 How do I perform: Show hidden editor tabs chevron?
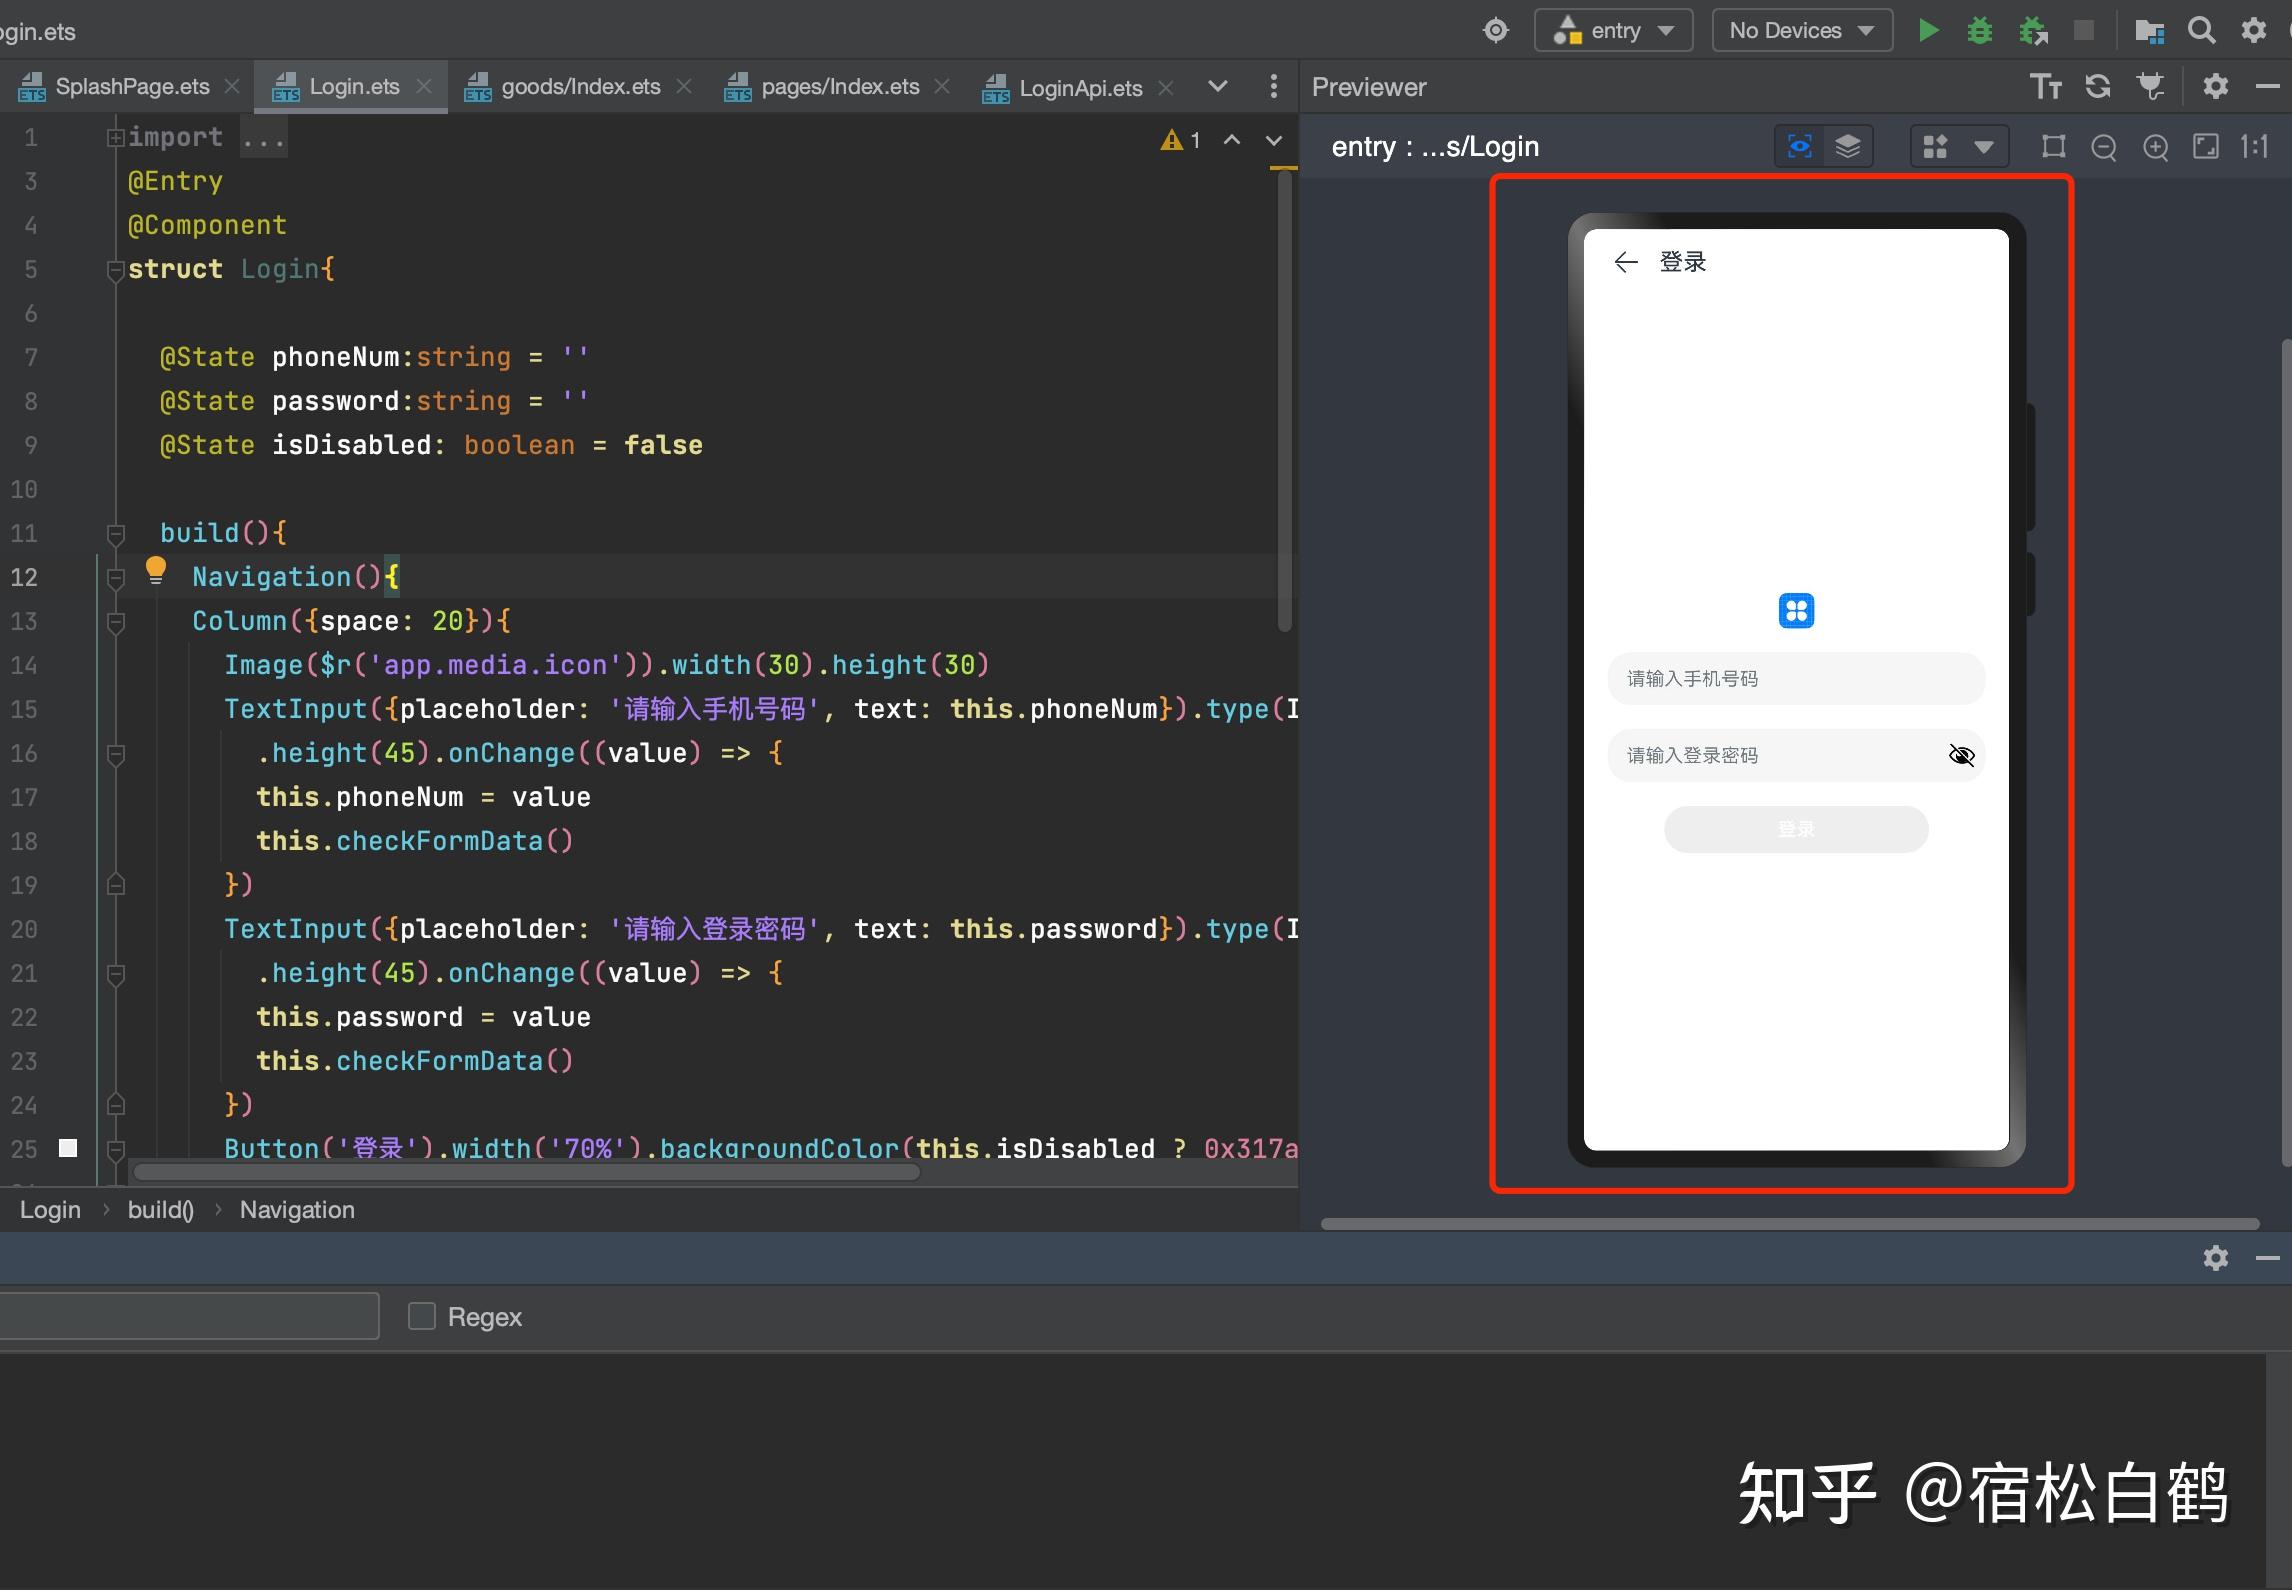click(1217, 87)
